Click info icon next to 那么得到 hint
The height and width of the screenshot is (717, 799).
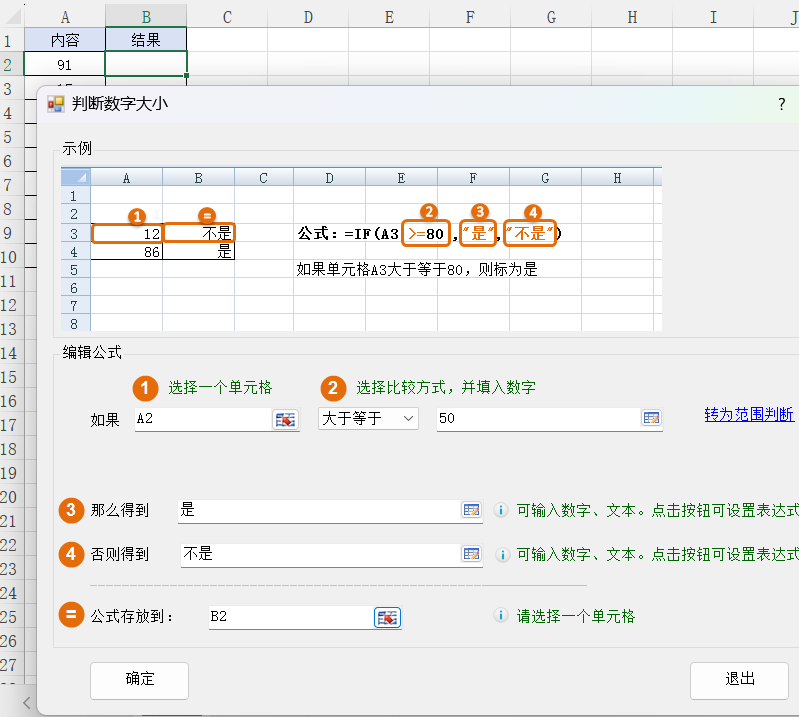502,511
